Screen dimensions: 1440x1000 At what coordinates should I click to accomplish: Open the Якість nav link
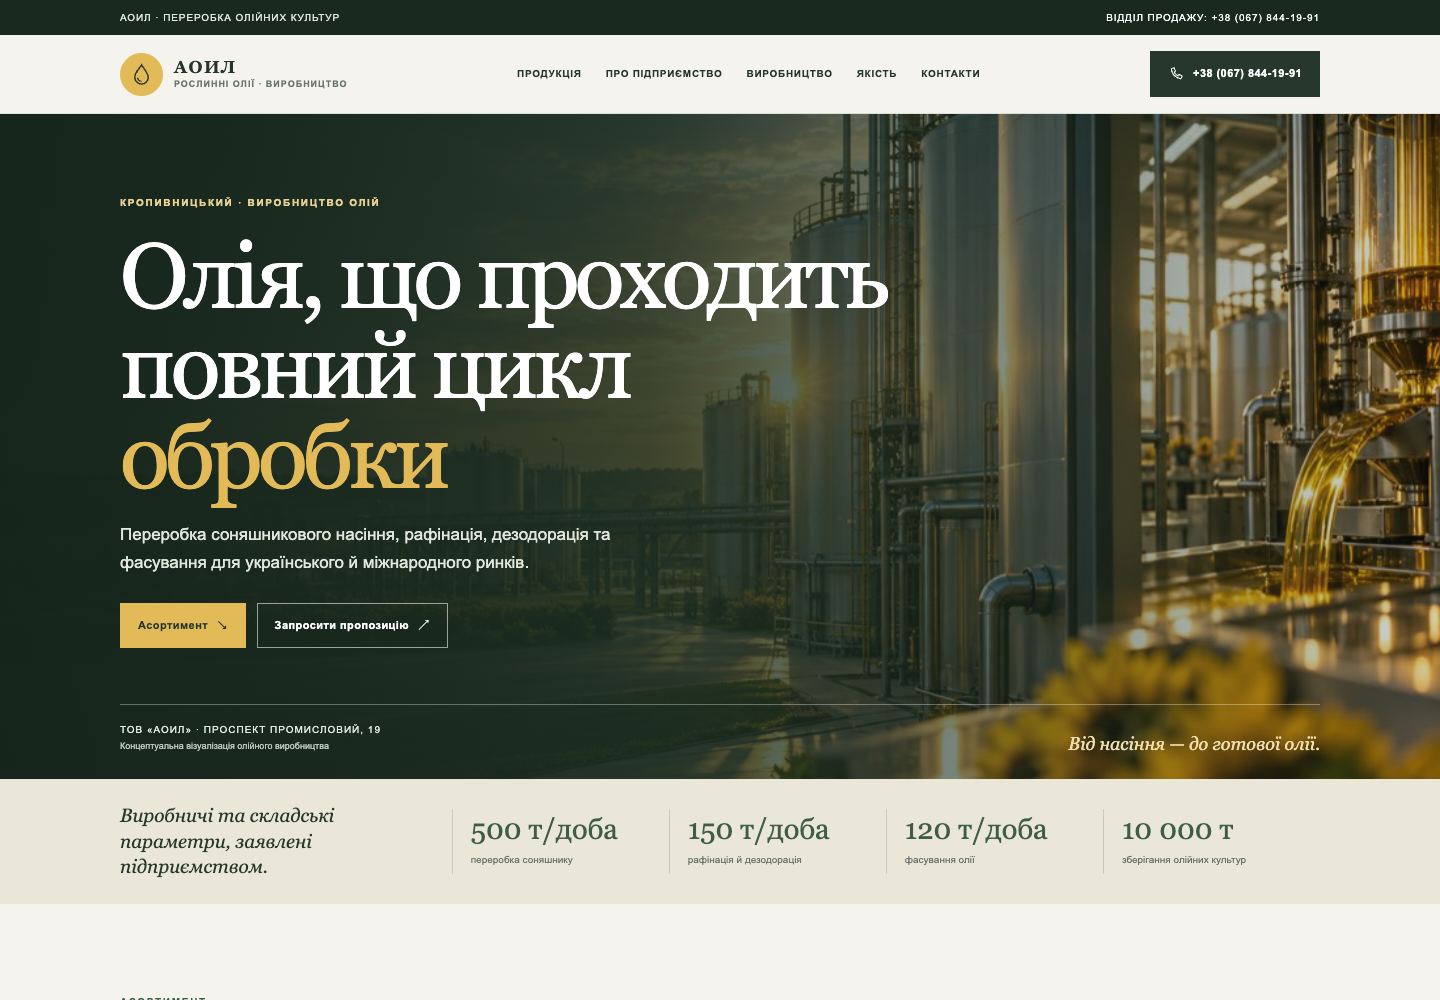pyautogui.click(x=876, y=74)
